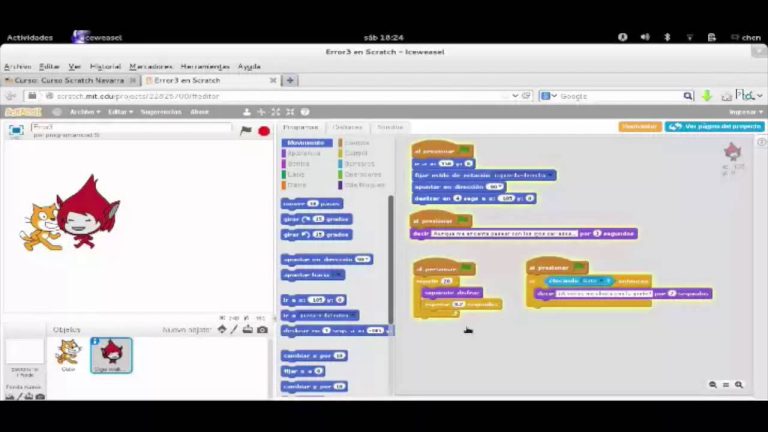Open Acerca in the Scratch toolbar
The image size is (768, 432).
[199, 112]
